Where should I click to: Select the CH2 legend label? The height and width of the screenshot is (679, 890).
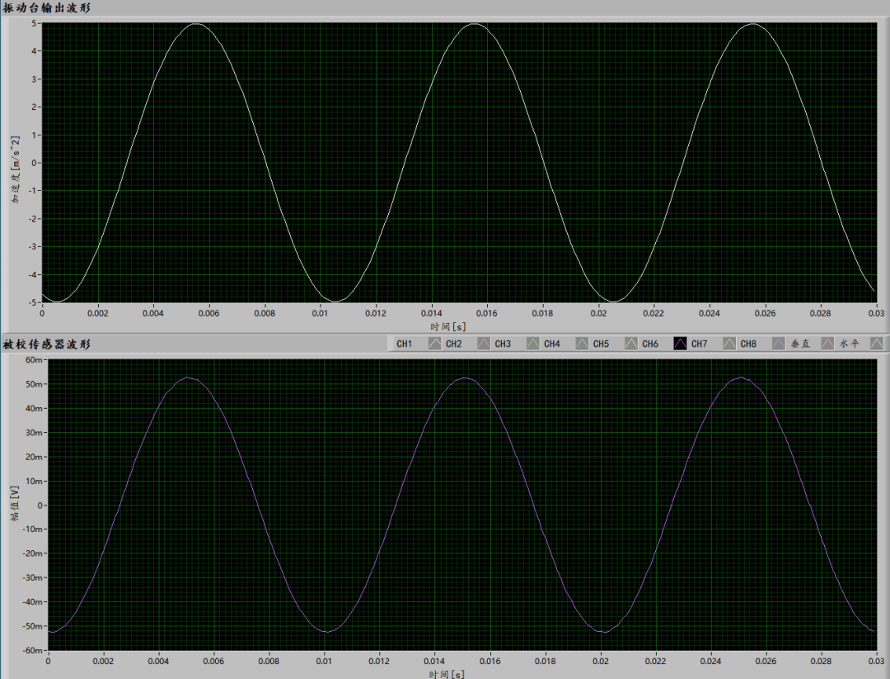click(454, 344)
